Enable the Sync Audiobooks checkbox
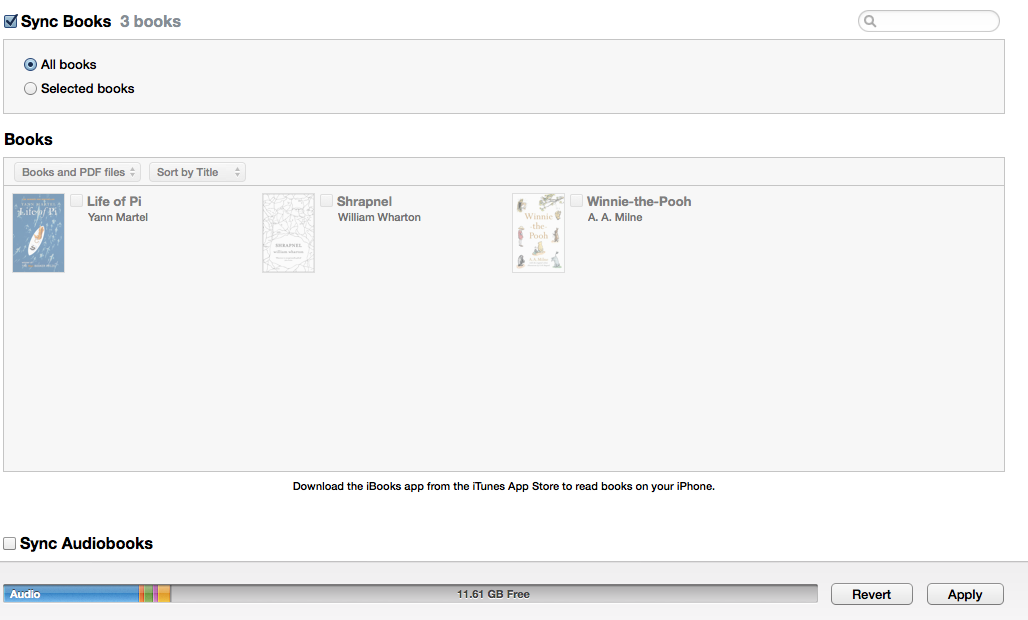This screenshot has height=620, width=1028. (x=9, y=543)
